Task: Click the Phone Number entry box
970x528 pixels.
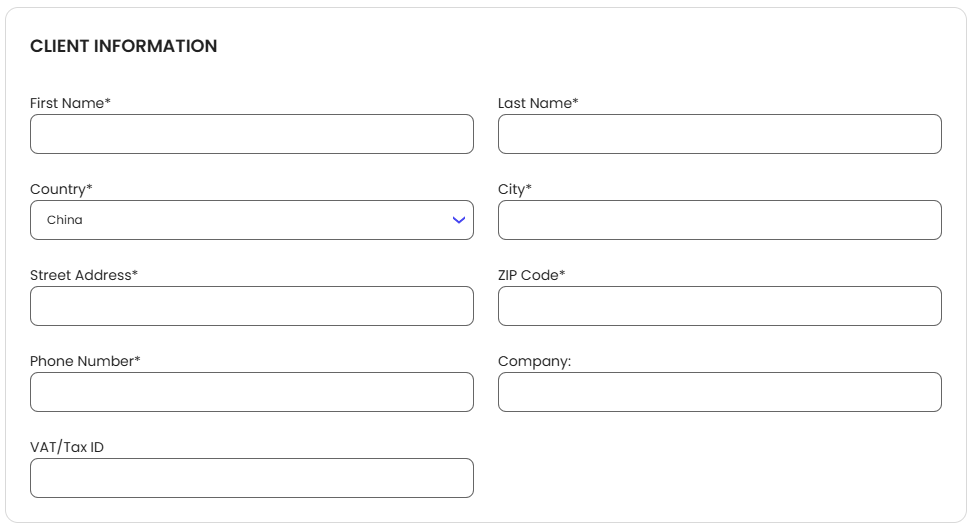Action: [x=252, y=392]
